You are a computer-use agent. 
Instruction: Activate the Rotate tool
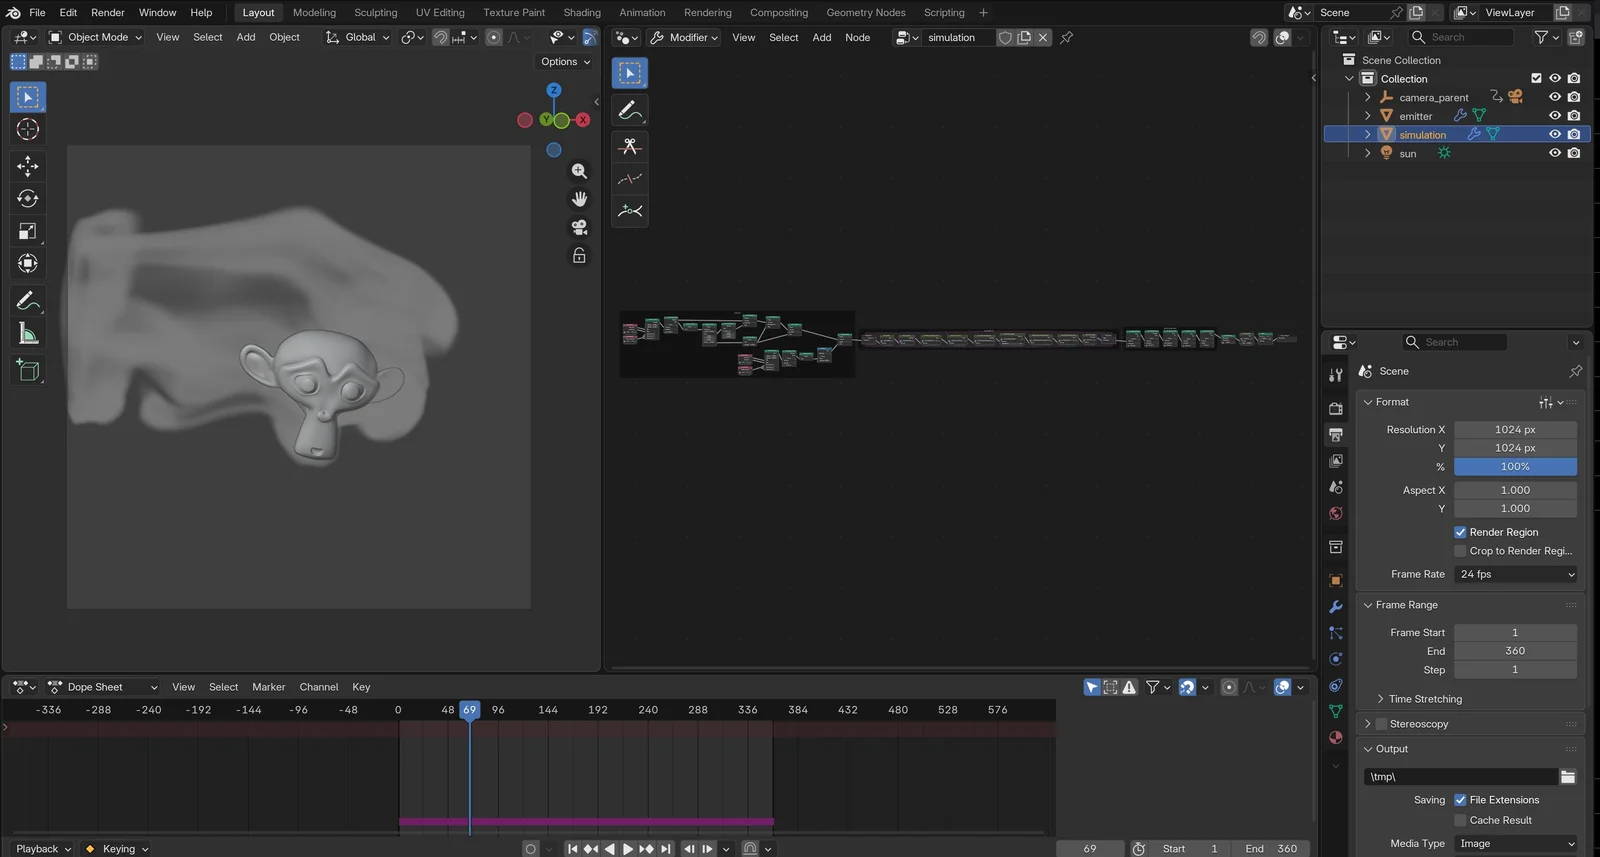point(28,198)
